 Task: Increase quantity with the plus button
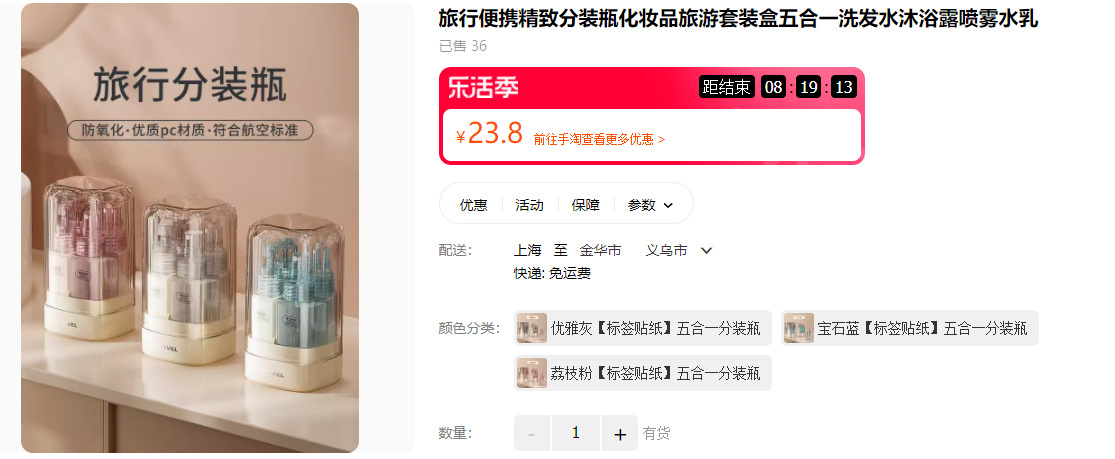tap(619, 433)
